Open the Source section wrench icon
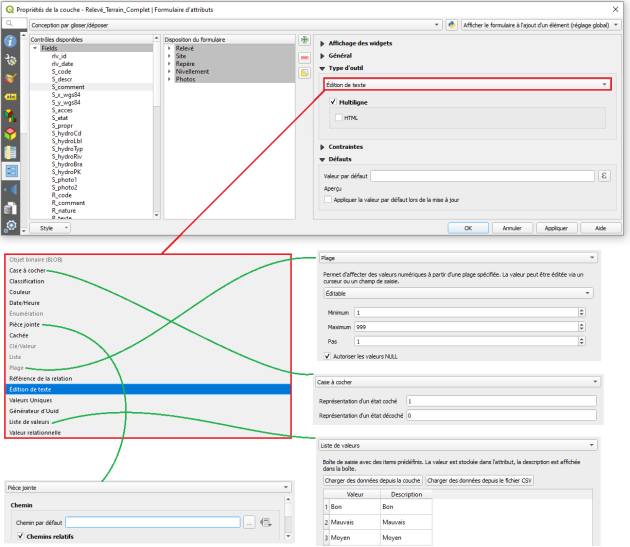 pos(10,60)
